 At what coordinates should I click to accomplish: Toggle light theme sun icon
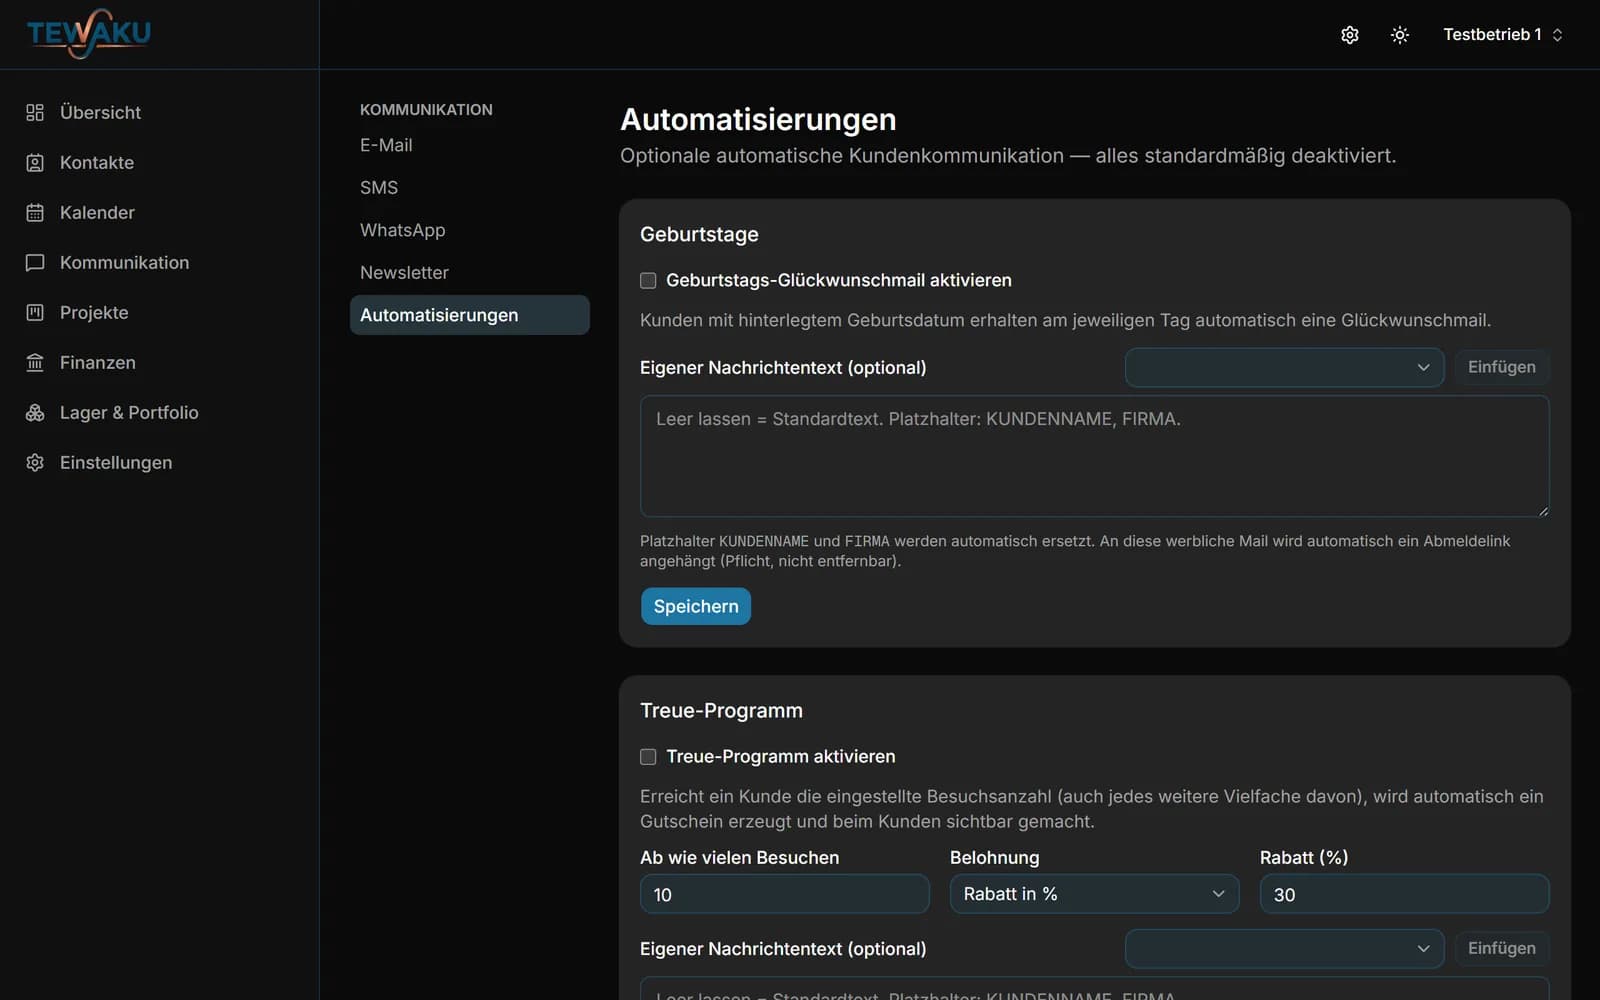click(x=1400, y=35)
